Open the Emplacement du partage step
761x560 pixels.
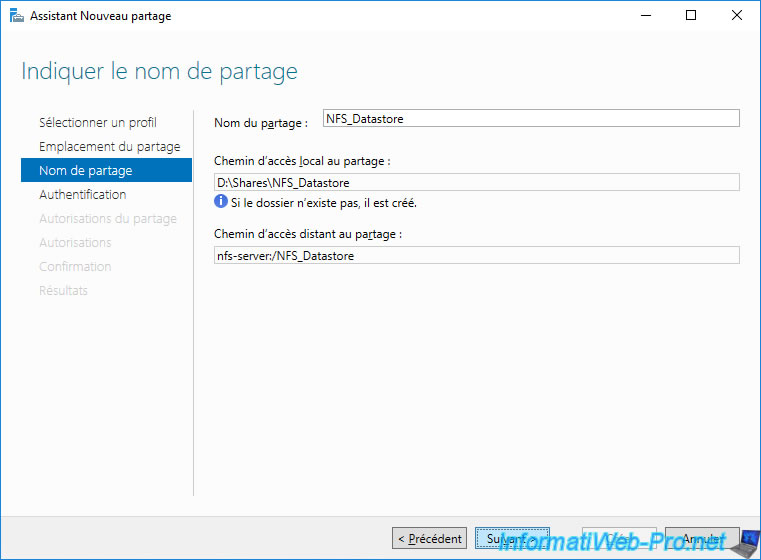coord(109,146)
